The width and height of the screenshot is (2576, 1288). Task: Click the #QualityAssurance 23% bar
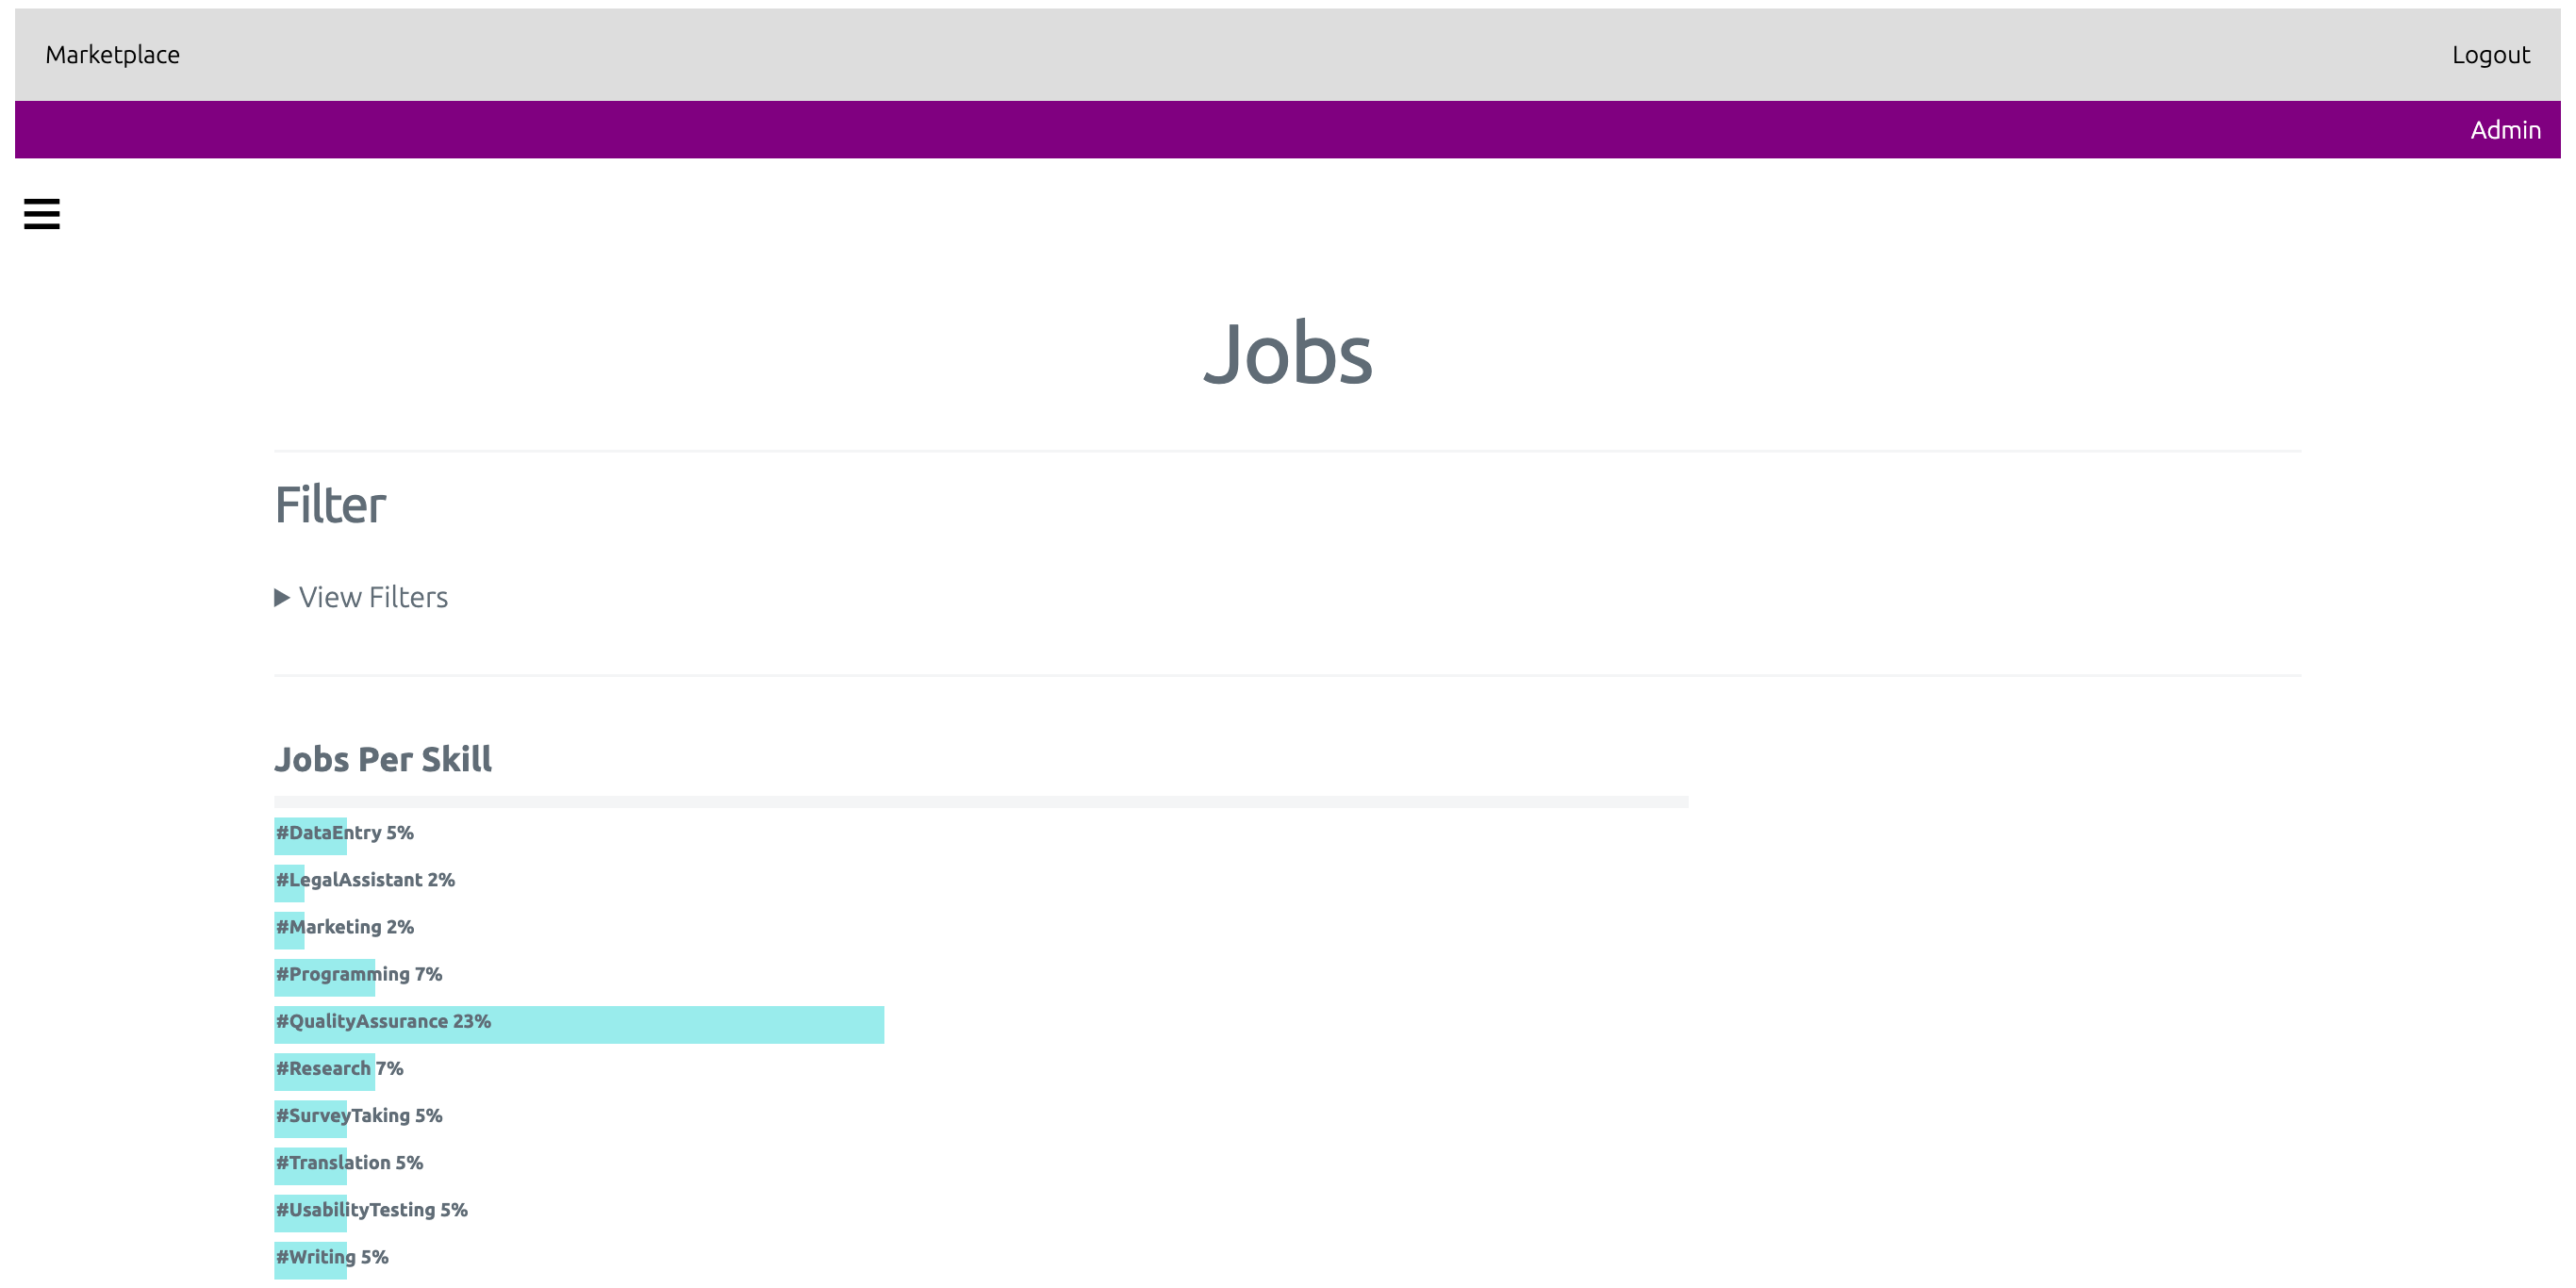click(x=578, y=1025)
